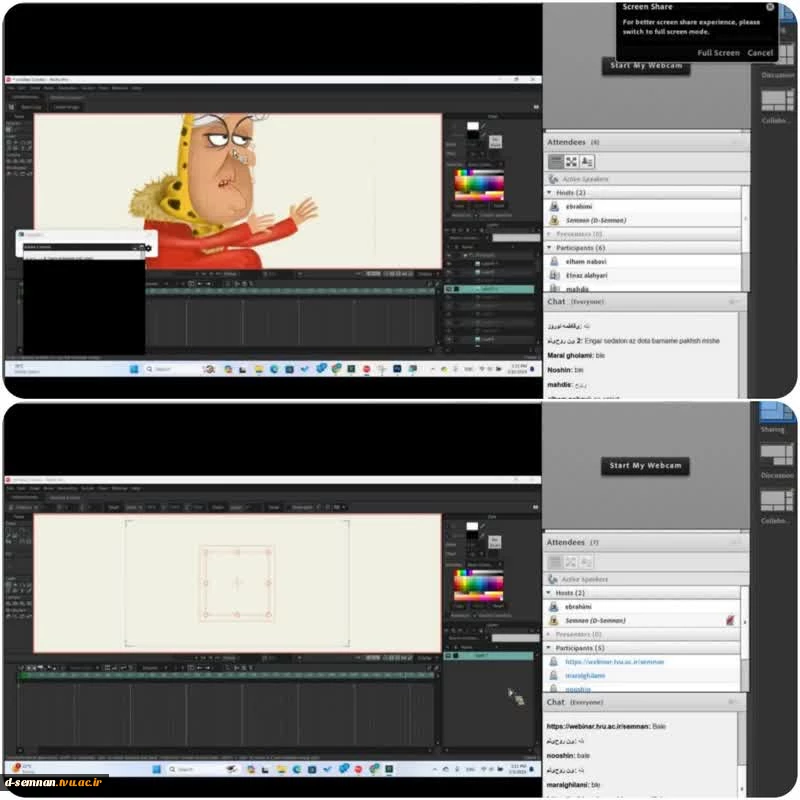Image resolution: width=800 pixels, height=800 pixels.
Task: Open Moho Scripts menu in lower screenshot
Action: tap(88, 489)
